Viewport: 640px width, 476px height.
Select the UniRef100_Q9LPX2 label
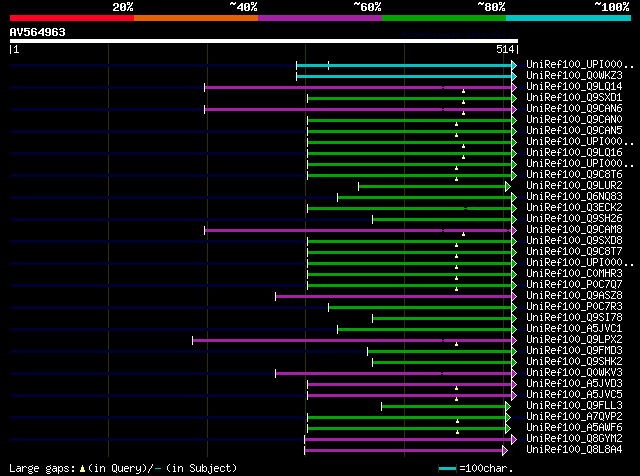point(574,340)
